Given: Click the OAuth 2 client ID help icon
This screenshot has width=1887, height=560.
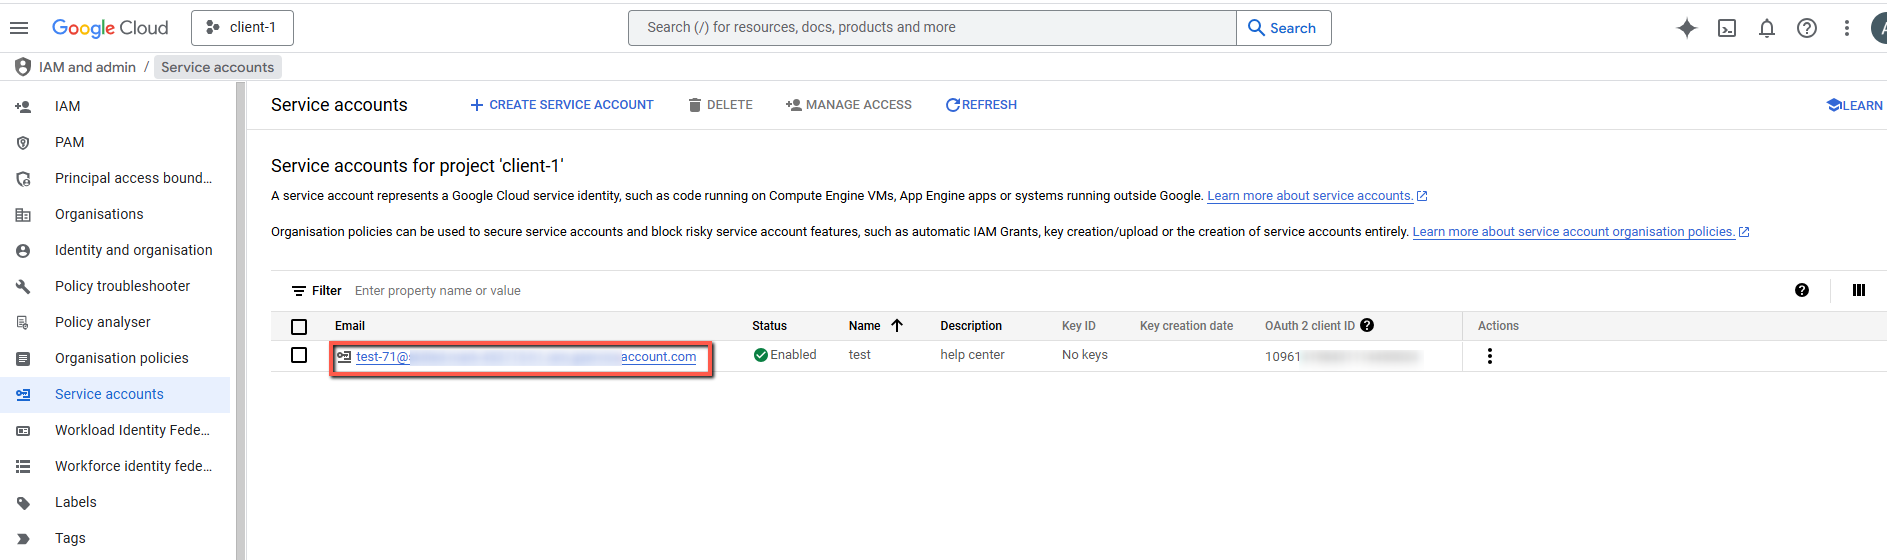Looking at the screenshot, I should point(1367,325).
